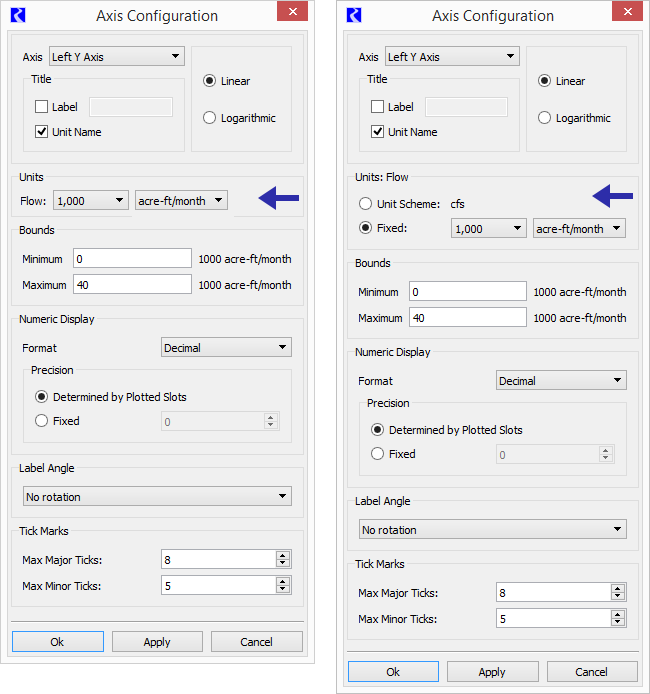The height and width of the screenshot is (694, 650).
Task: Select the Unit Scheme cfs radio option
Action: tap(365, 204)
